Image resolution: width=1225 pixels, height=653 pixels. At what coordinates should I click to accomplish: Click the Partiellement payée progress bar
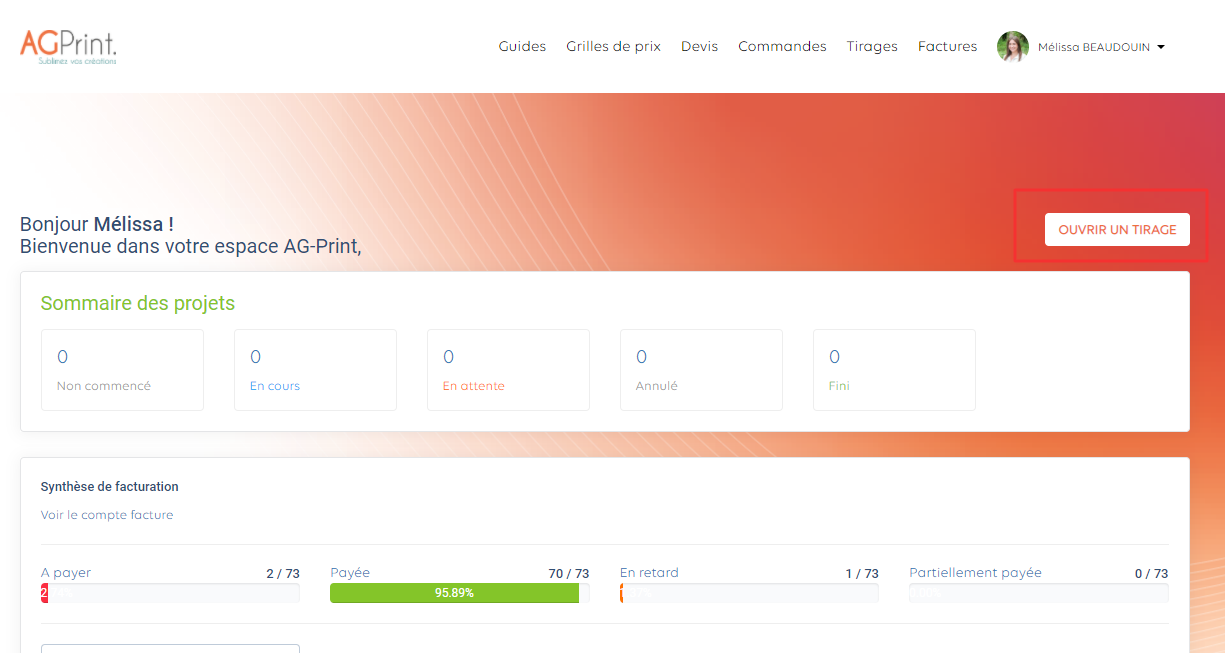point(1038,593)
